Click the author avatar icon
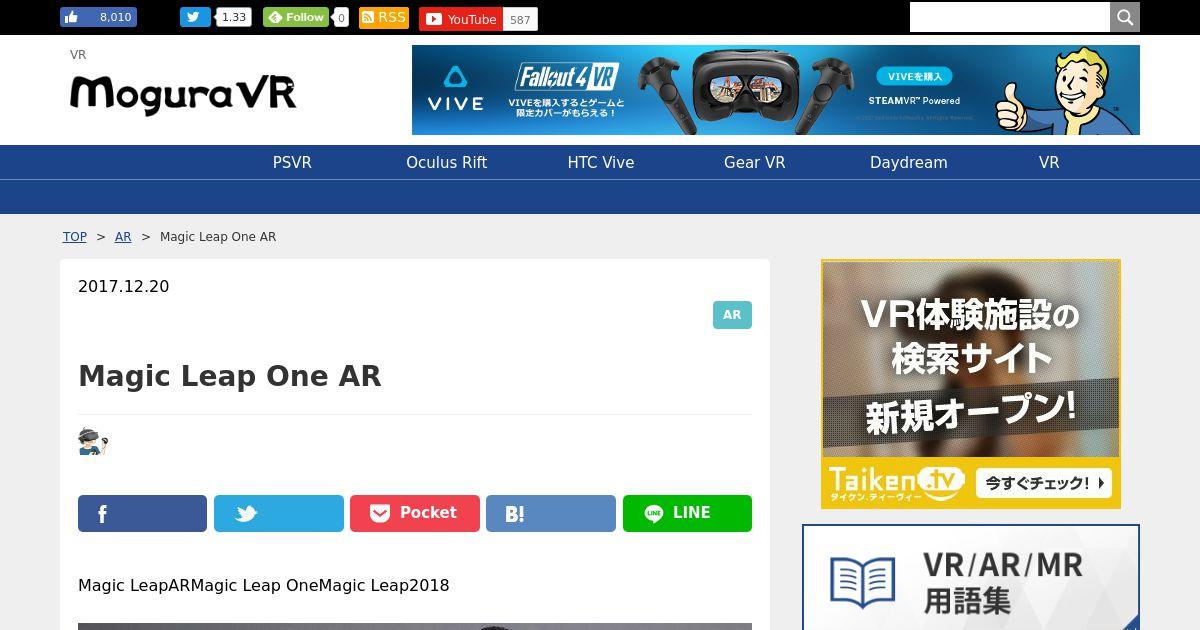 click(93, 441)
